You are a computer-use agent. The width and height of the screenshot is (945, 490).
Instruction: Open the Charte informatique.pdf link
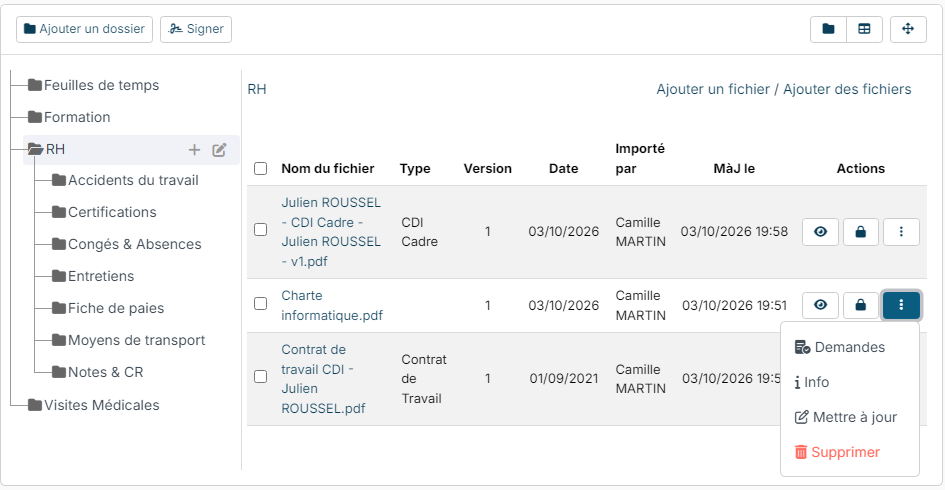tap(332, 306)
